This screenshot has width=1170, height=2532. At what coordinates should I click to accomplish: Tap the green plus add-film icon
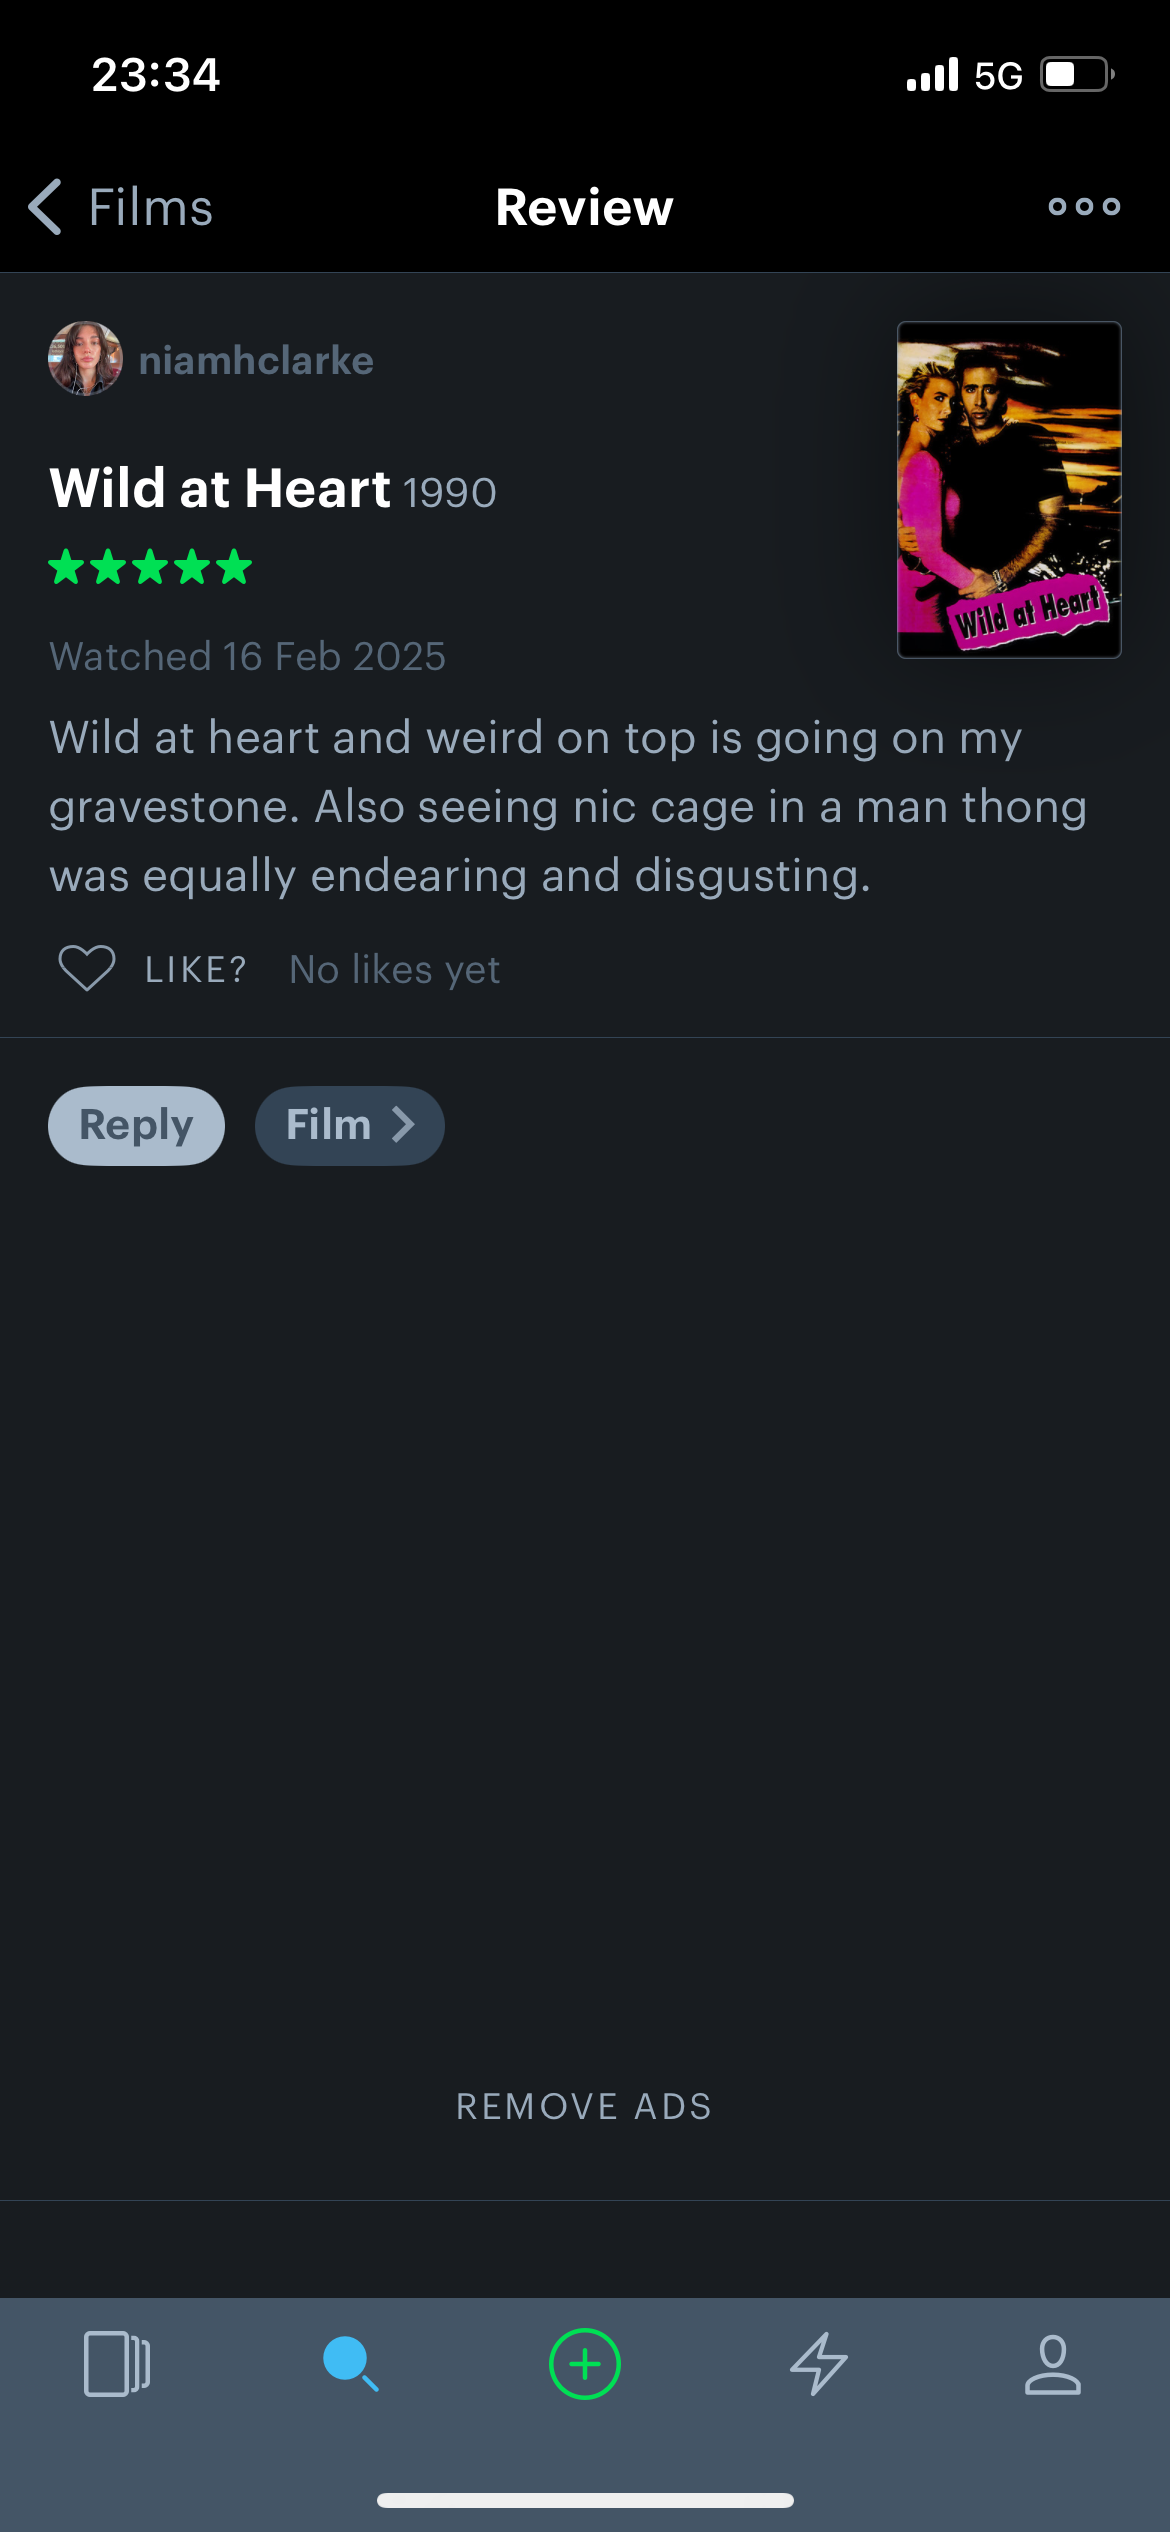(585, 2364)
